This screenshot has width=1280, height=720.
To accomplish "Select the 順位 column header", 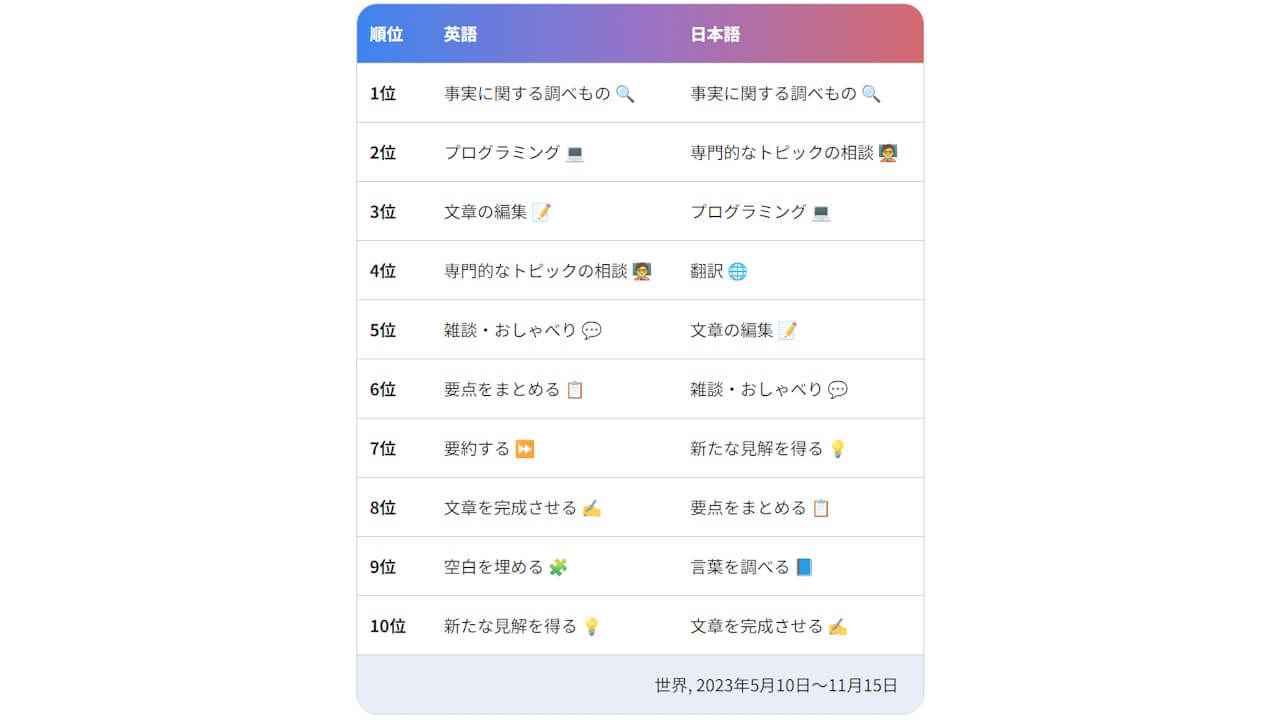I will coord(386,34).
